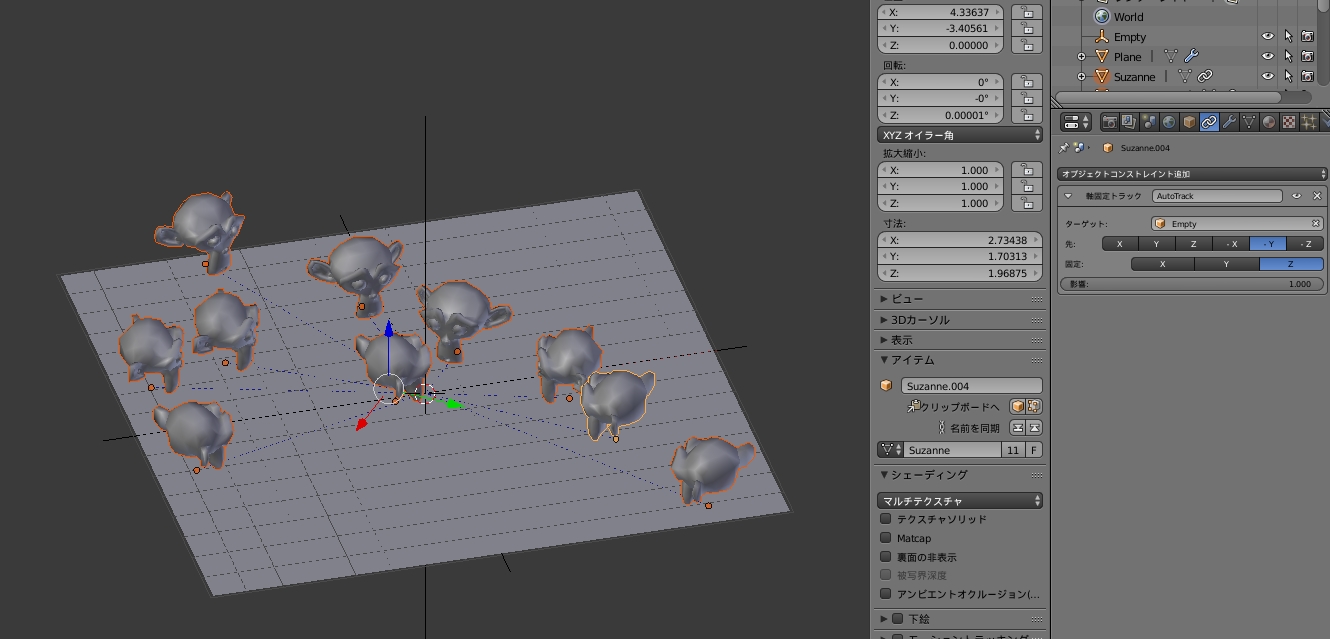
Task: Remove the AutoTrack constraint with X
Action: click(x=1316, y=196)
